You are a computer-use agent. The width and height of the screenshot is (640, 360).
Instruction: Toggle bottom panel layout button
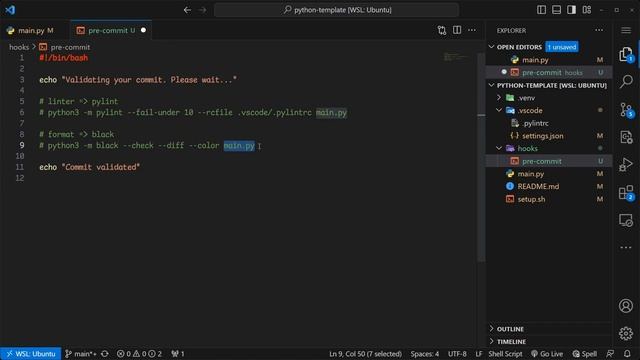[556, 10]
